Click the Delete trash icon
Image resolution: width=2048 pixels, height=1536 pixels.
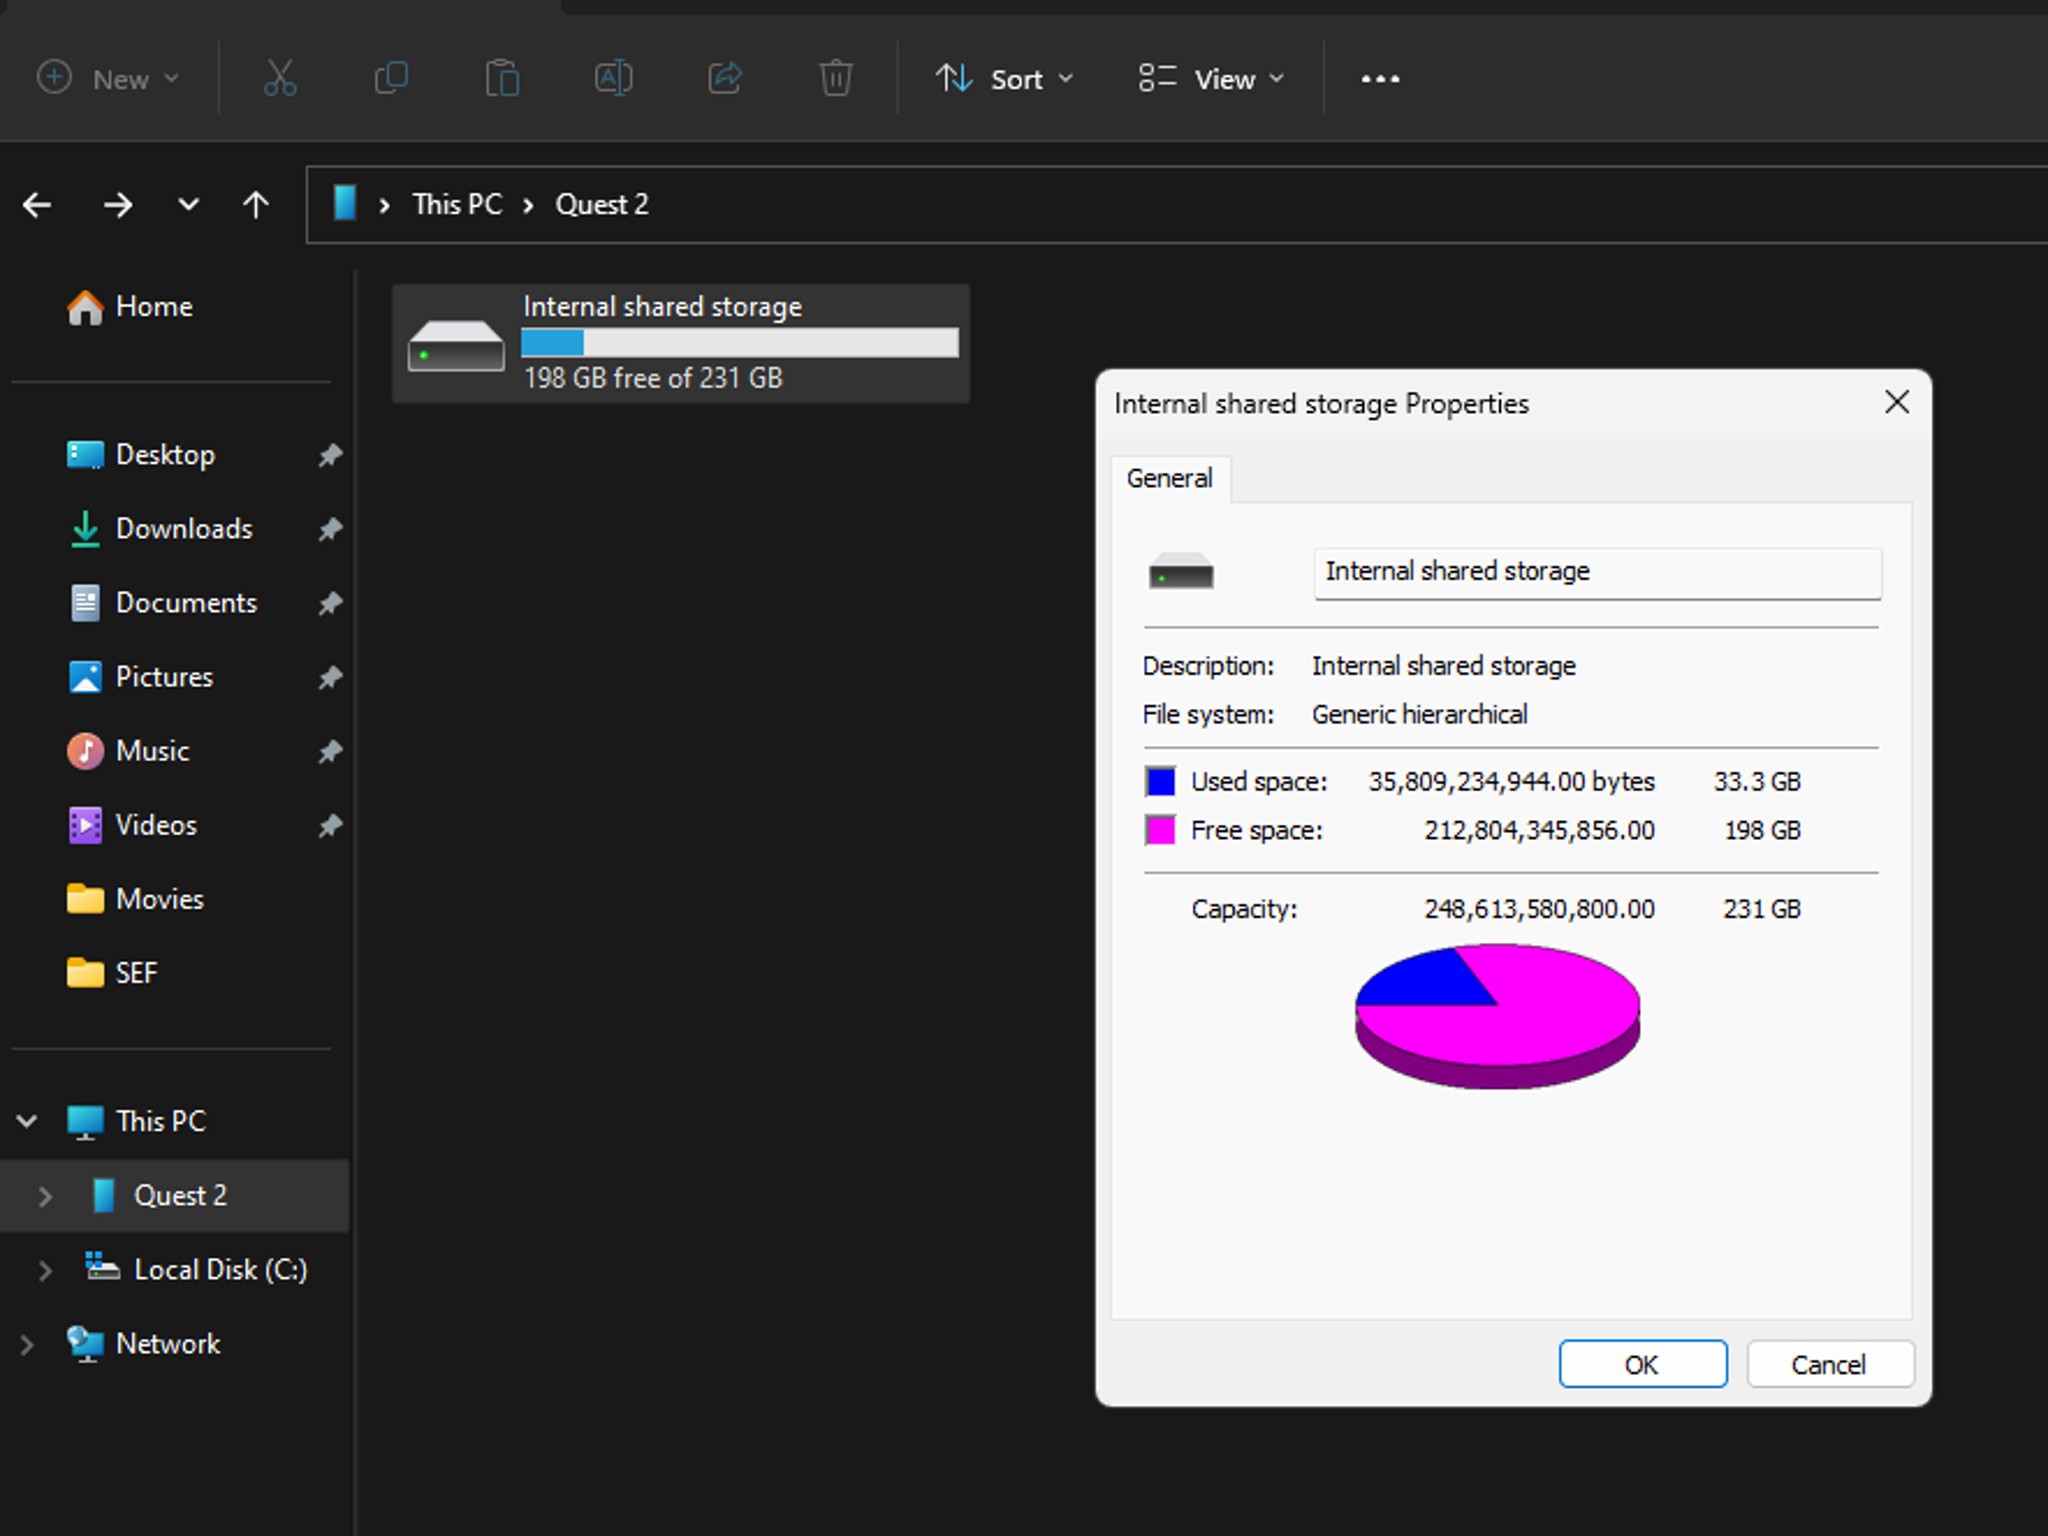(836, 78)
